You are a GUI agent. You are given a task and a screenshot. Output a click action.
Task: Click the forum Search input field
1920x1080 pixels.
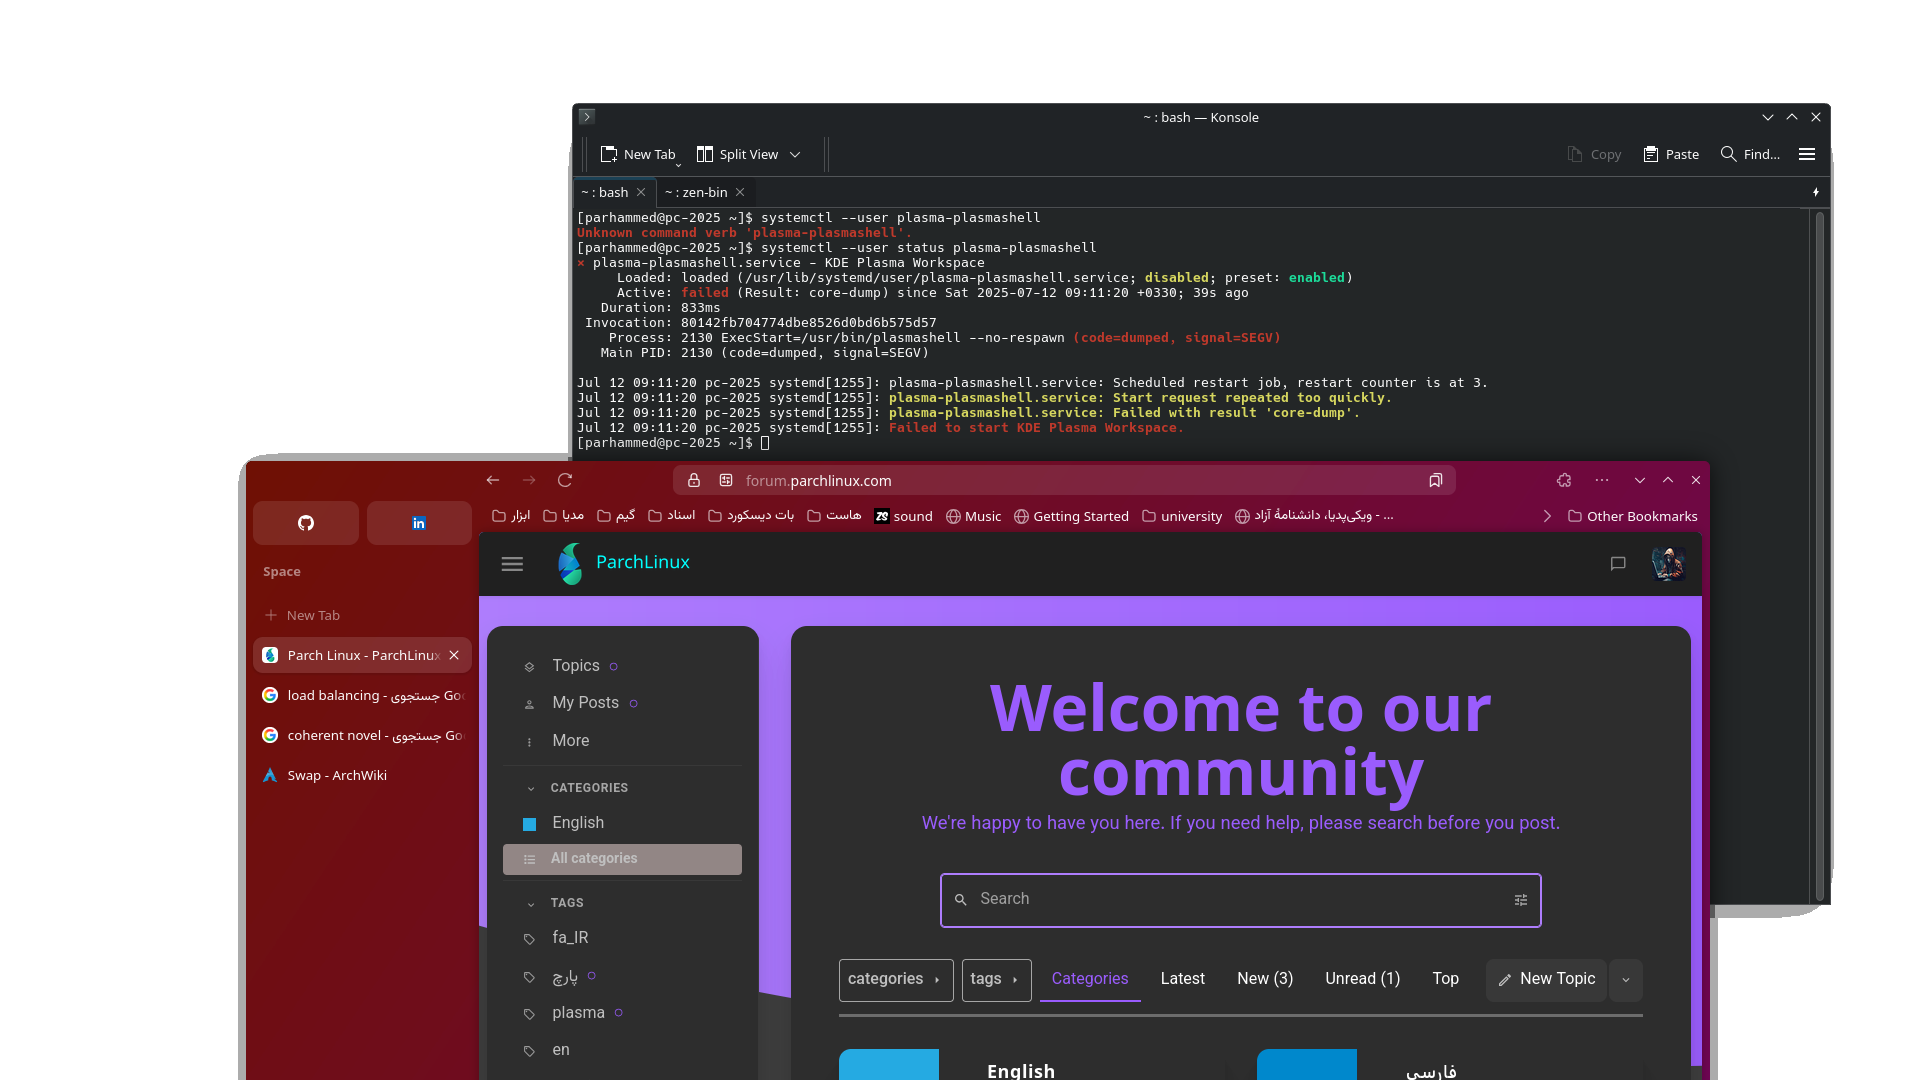point(1240,900)
